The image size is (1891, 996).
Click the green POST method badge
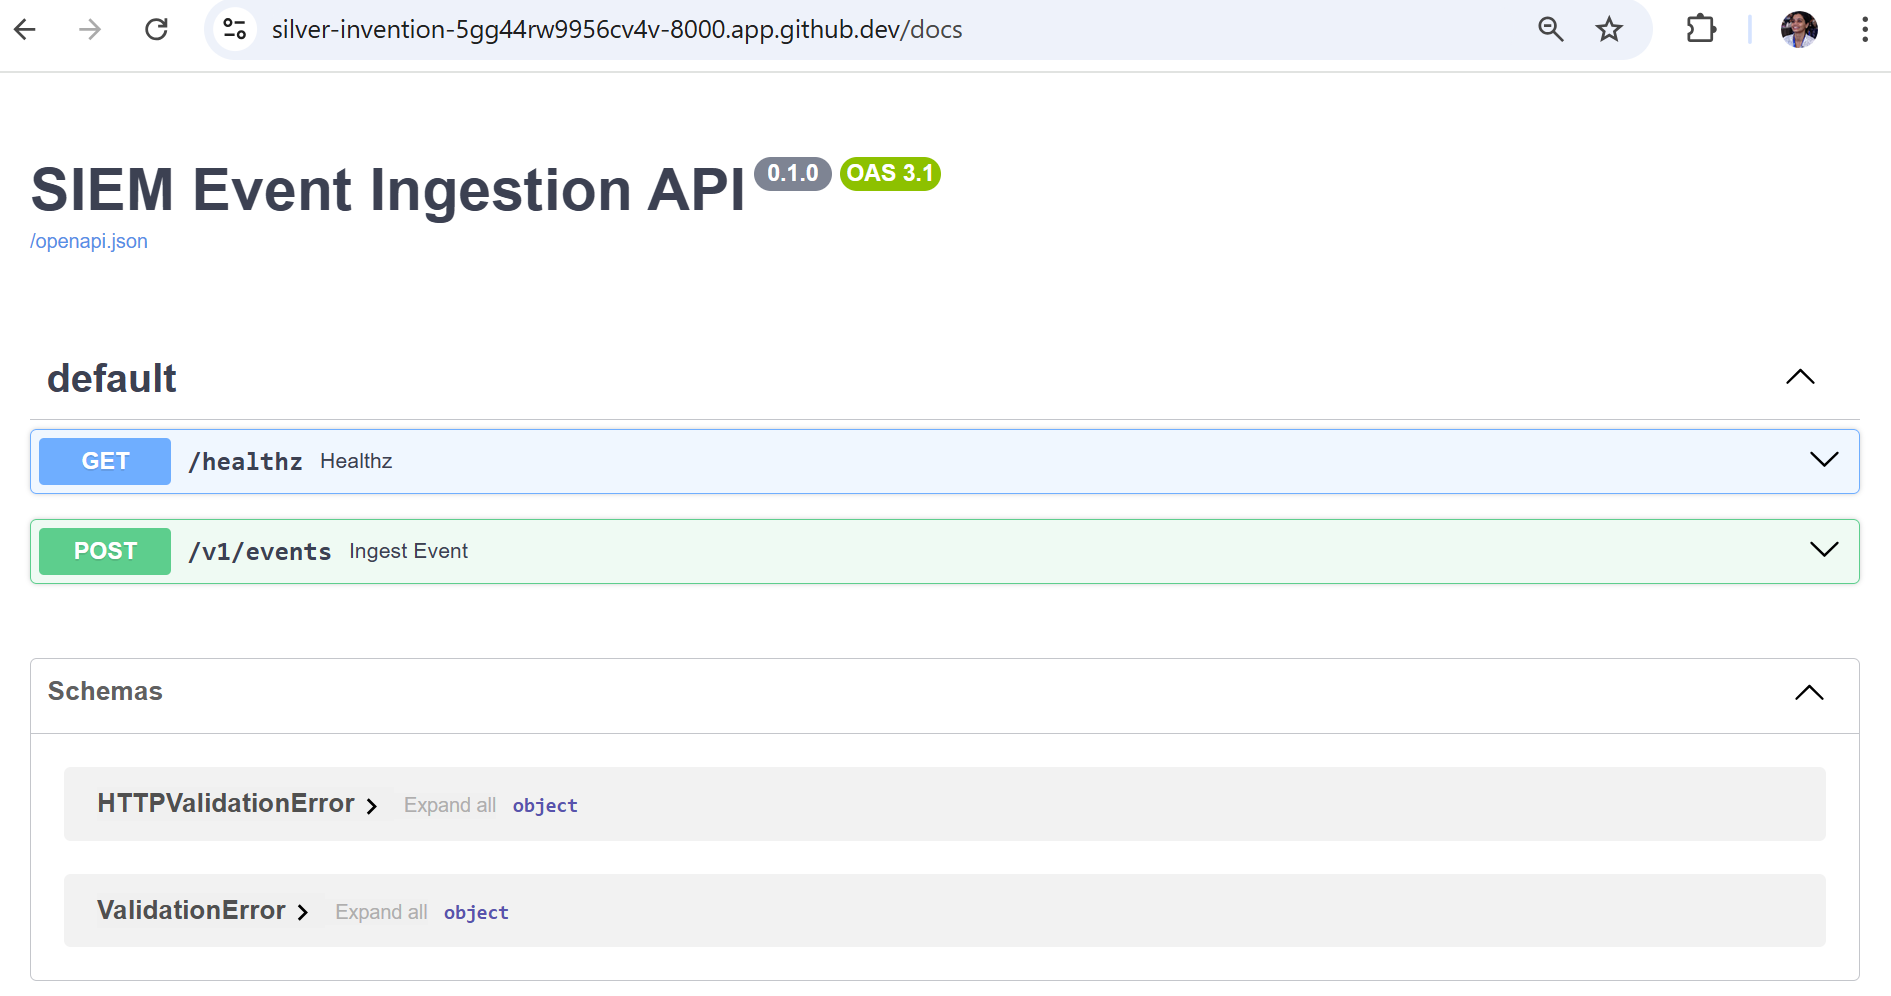pos(105,551)
